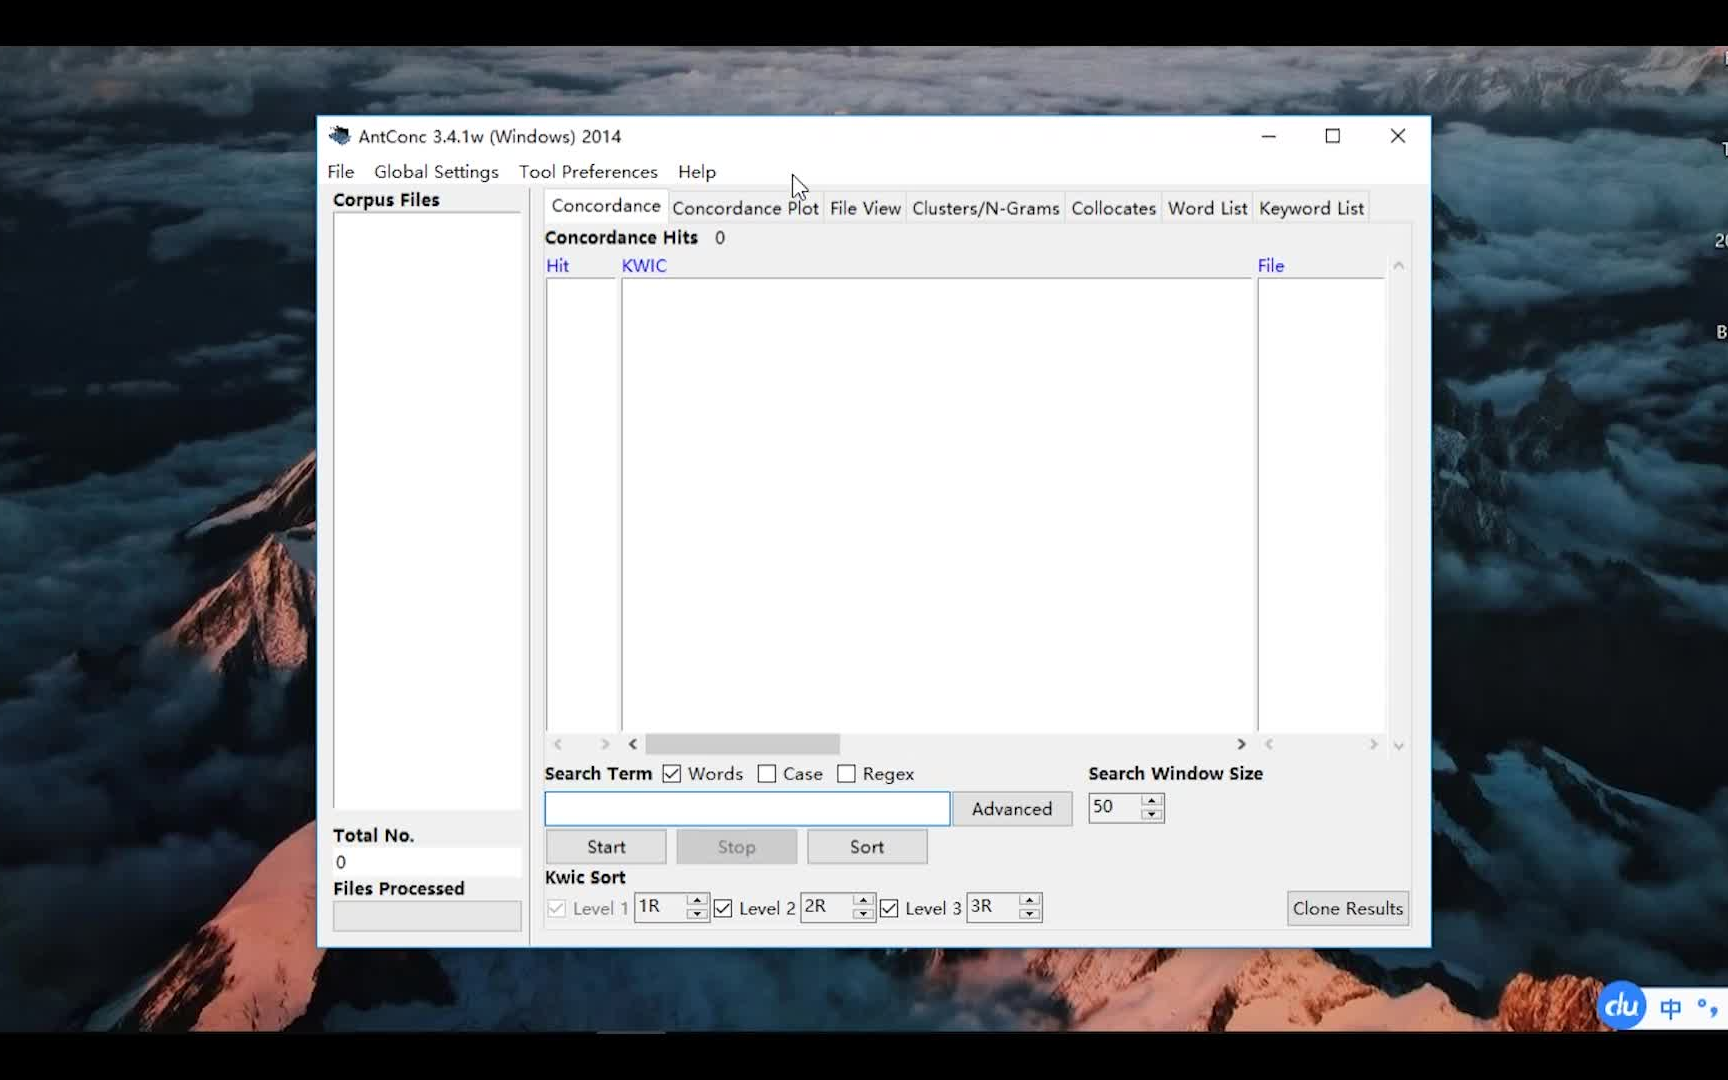The height and width of the screenshot is (1080, 1728).
Task: Click the Advanced search button
Action: pos(1012,808)
